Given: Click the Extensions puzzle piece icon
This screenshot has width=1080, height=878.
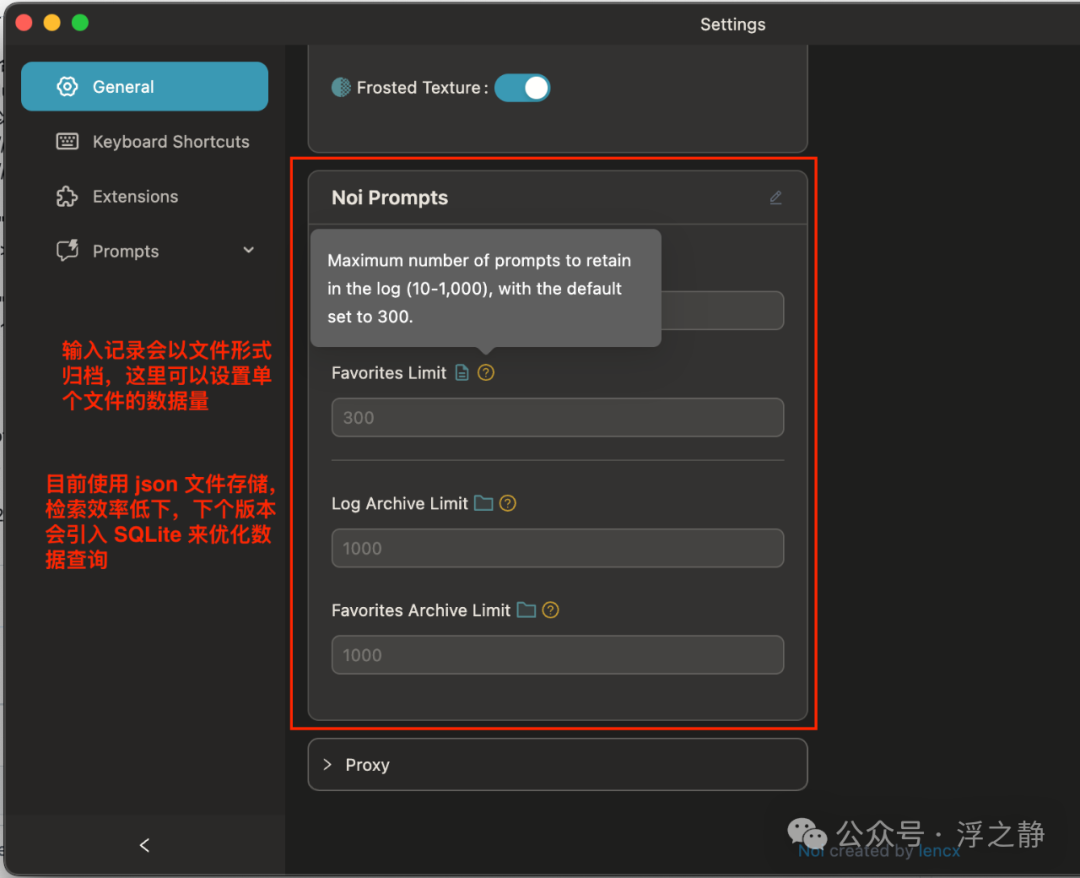Looking at the screenshot, I should pyautogui.click(x=67, y=197).
